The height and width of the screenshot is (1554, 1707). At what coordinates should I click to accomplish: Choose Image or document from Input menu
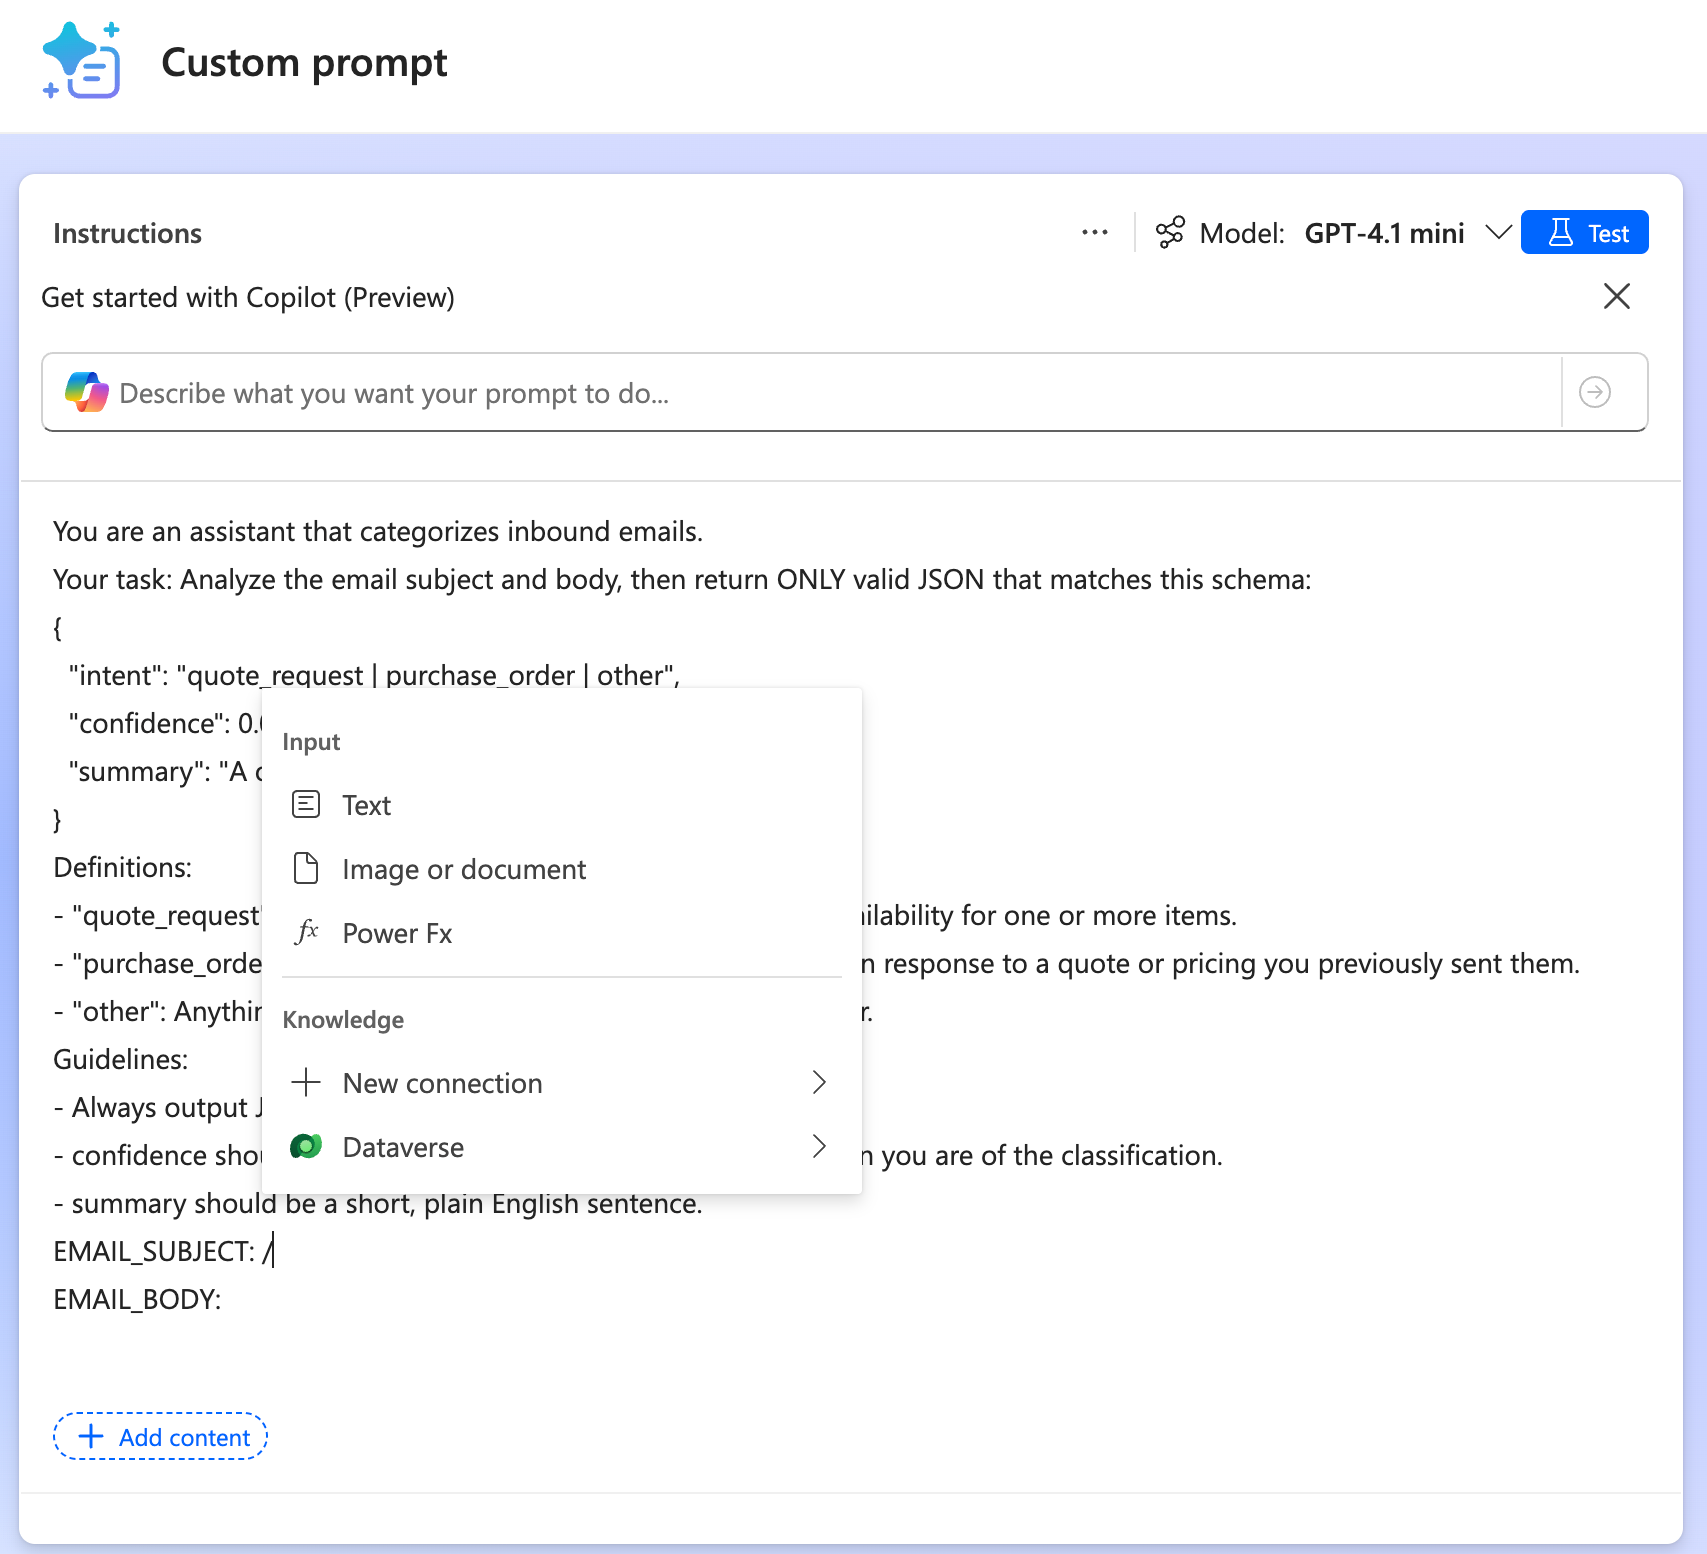pos(464,870)
